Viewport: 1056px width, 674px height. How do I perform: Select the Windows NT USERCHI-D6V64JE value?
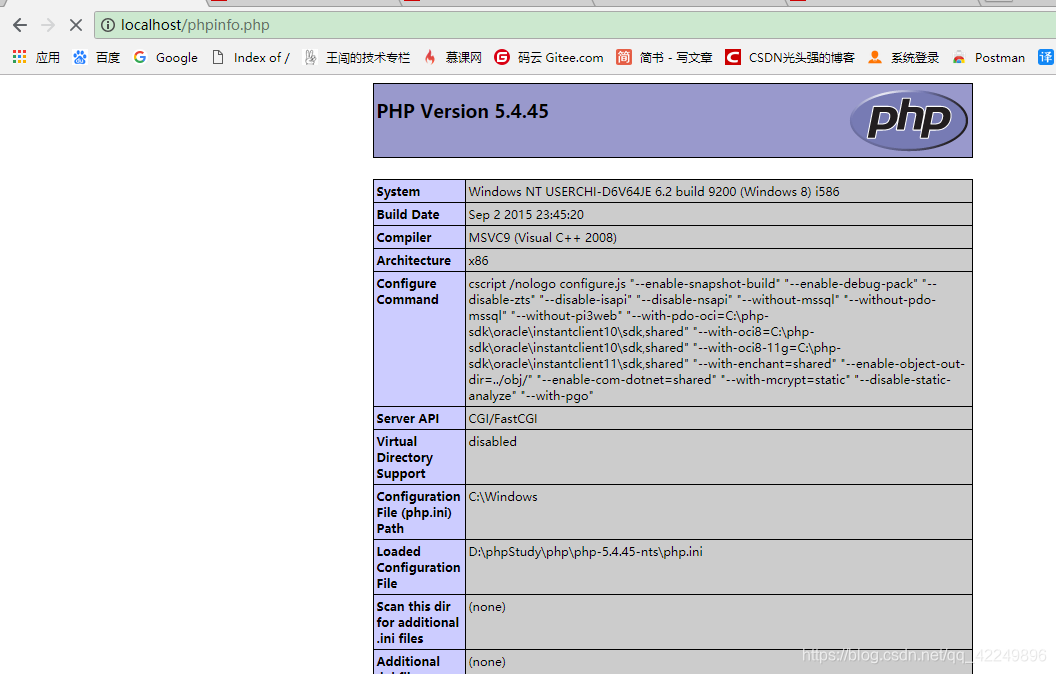pyautogui.click(x=654, y=191)
